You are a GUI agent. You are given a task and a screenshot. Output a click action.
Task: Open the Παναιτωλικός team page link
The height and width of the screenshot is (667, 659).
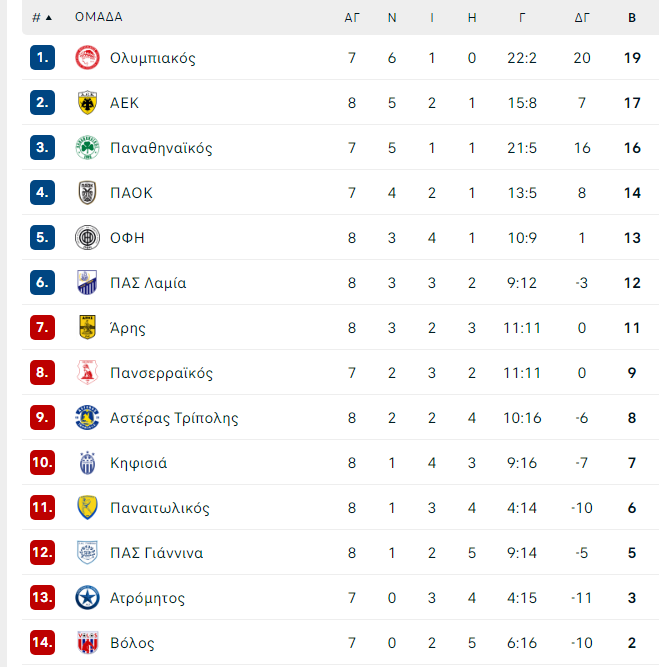tap(160, 508)
